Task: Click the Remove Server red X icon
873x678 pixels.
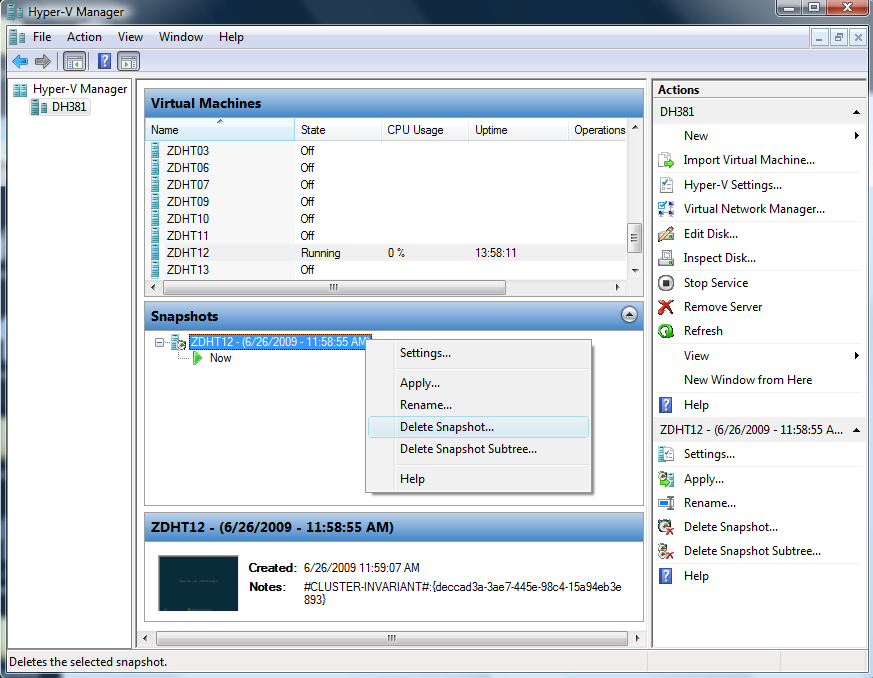Action: [667, 307]
